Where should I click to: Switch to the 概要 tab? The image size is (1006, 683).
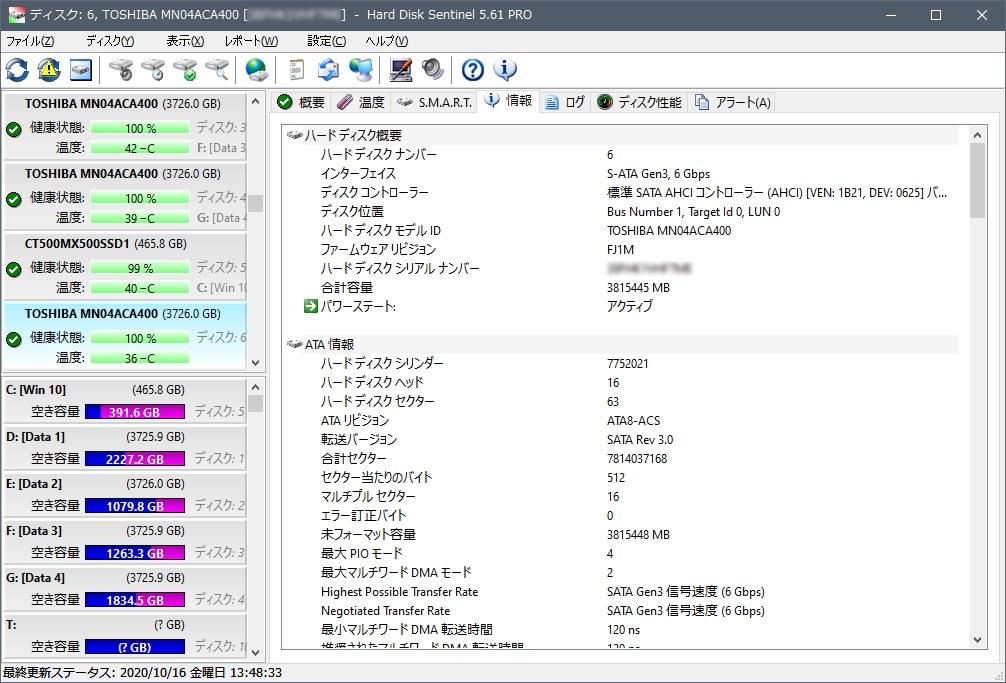tap(301, 103)
